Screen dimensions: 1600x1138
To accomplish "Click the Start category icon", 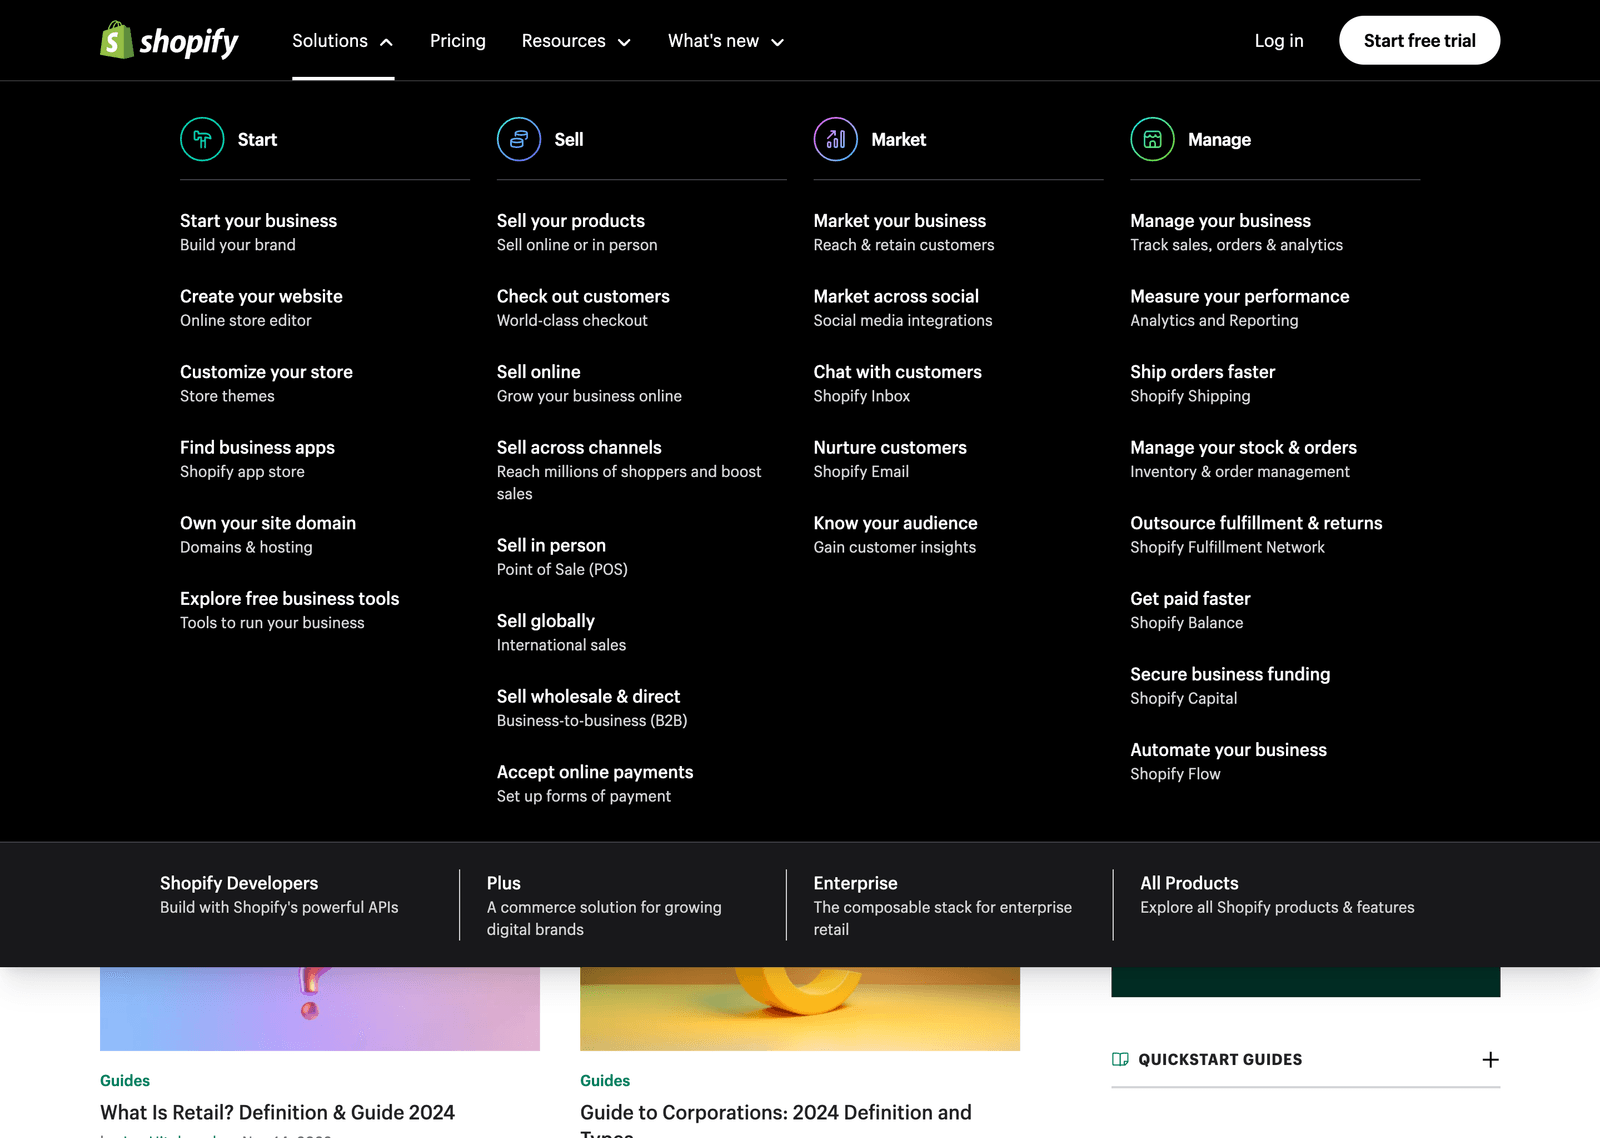I will coord(202,139).
